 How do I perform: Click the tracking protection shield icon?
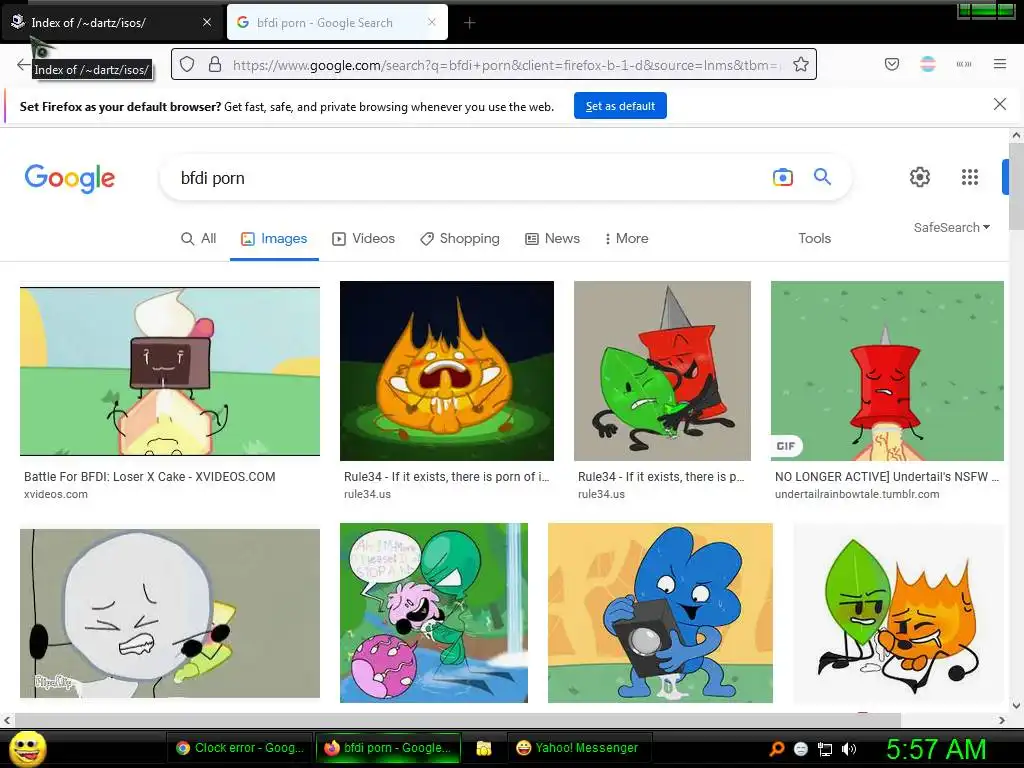click(187, 64)
